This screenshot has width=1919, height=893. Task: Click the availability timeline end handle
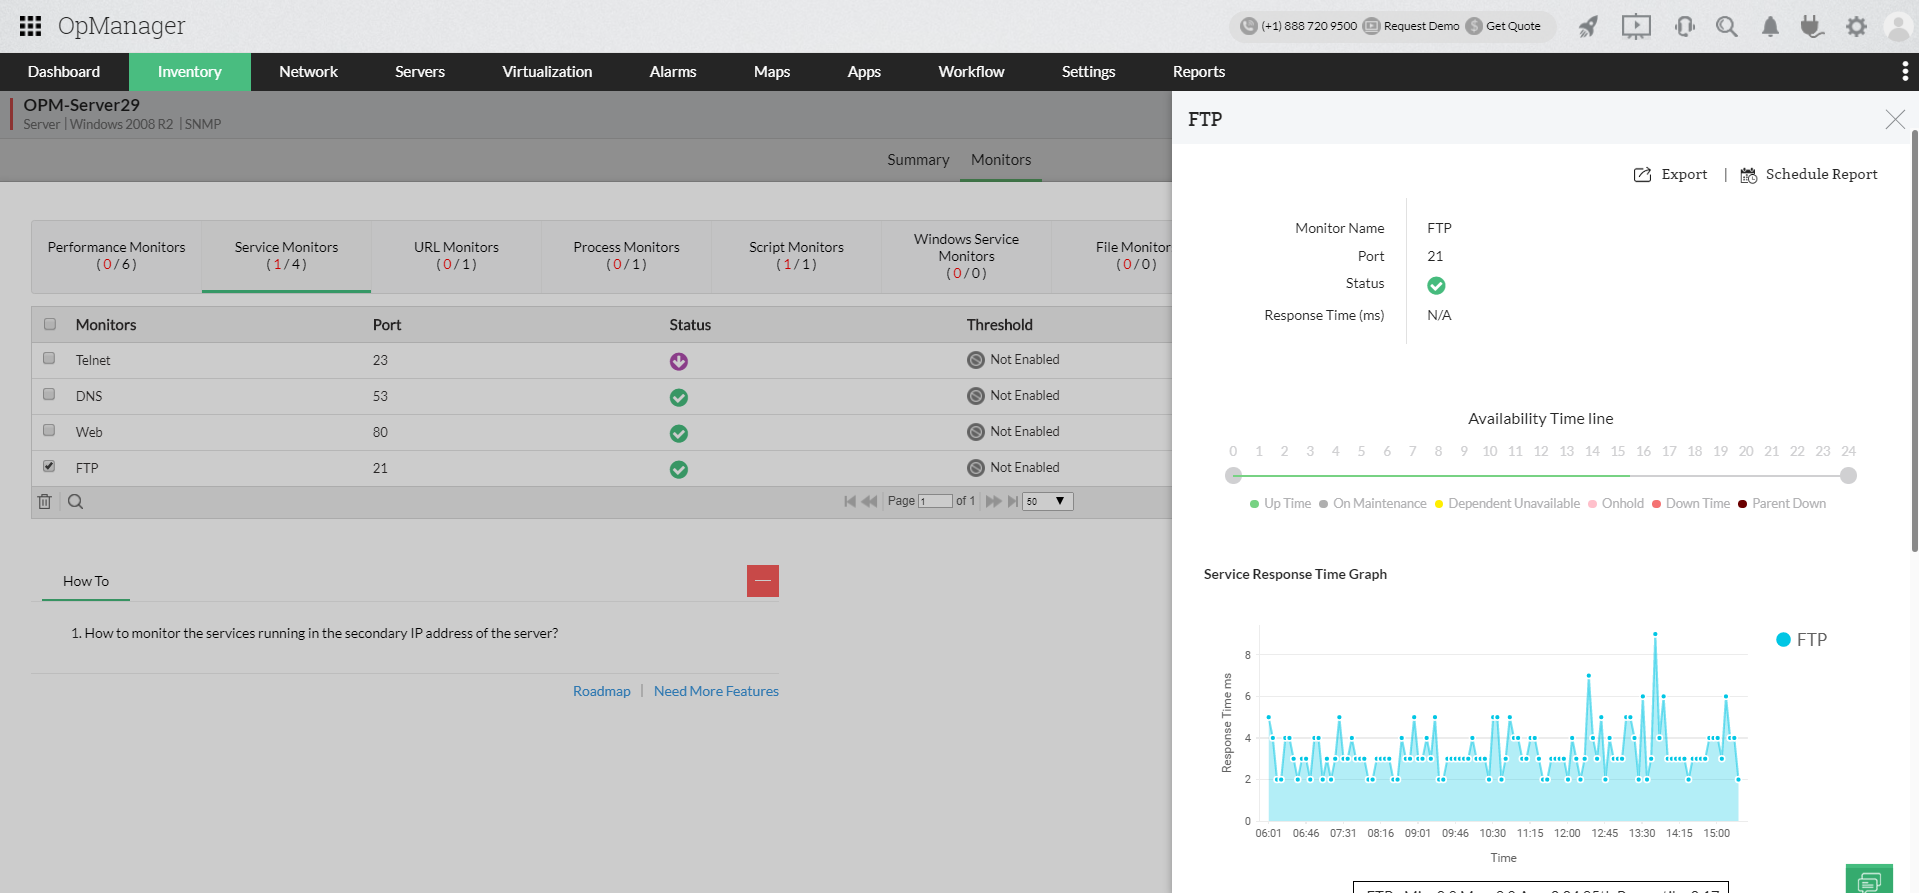tap(1848, 476)
